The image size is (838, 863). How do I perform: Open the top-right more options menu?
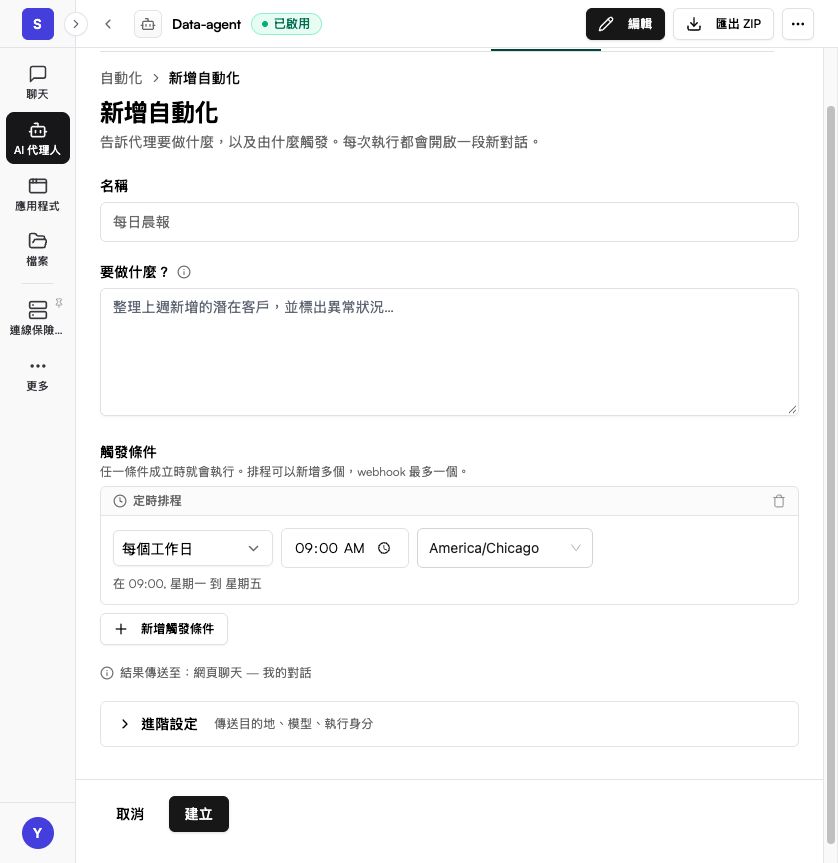(798, 24)
